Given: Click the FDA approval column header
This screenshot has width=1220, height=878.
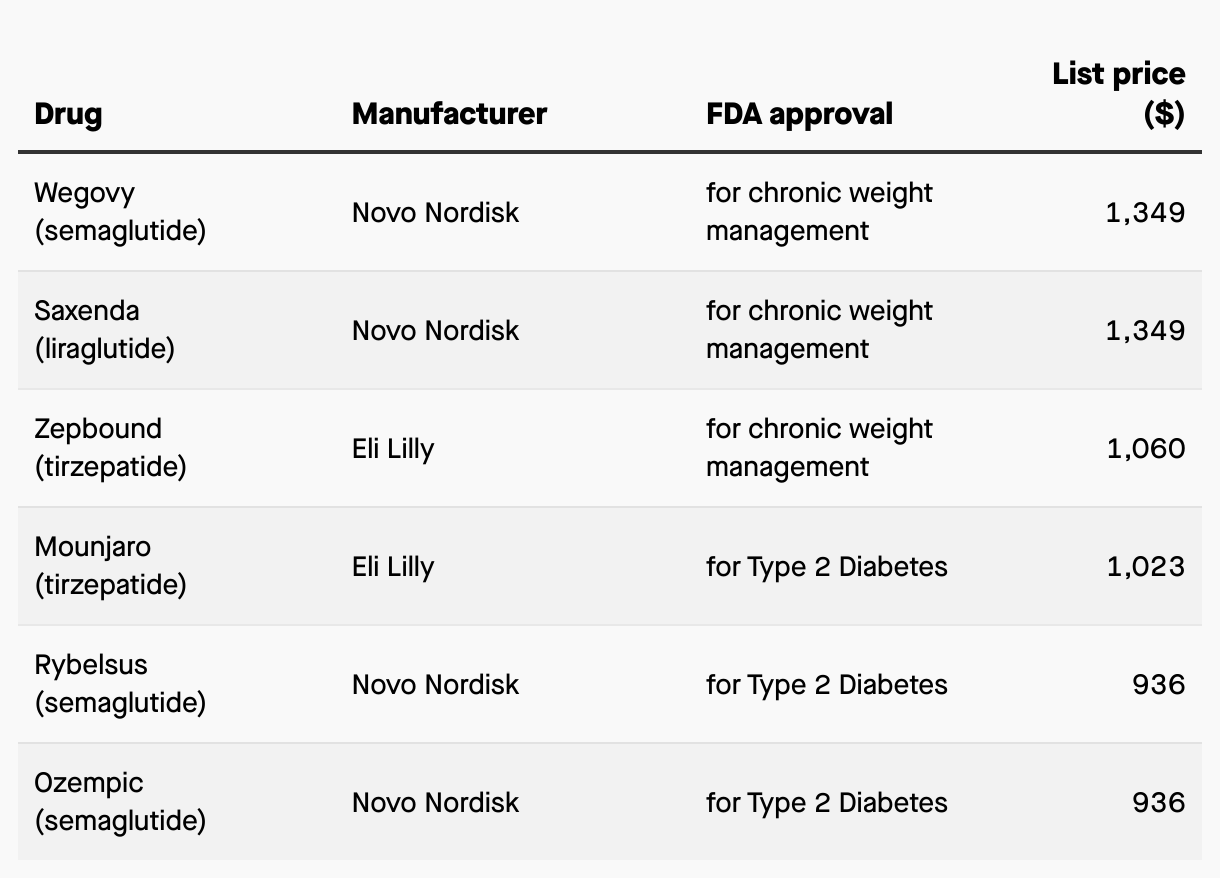Looking at the screenshot, I should coord(799,114).
